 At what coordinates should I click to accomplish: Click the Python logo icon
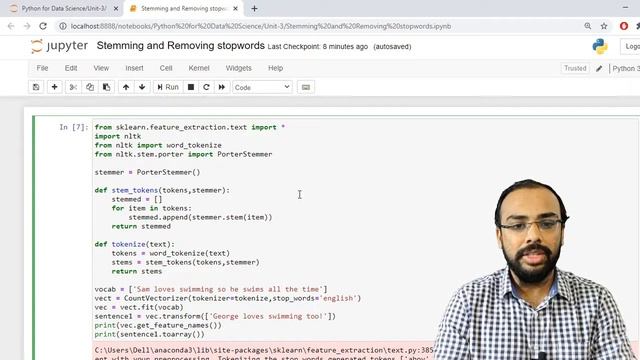(x=600, y=47)
